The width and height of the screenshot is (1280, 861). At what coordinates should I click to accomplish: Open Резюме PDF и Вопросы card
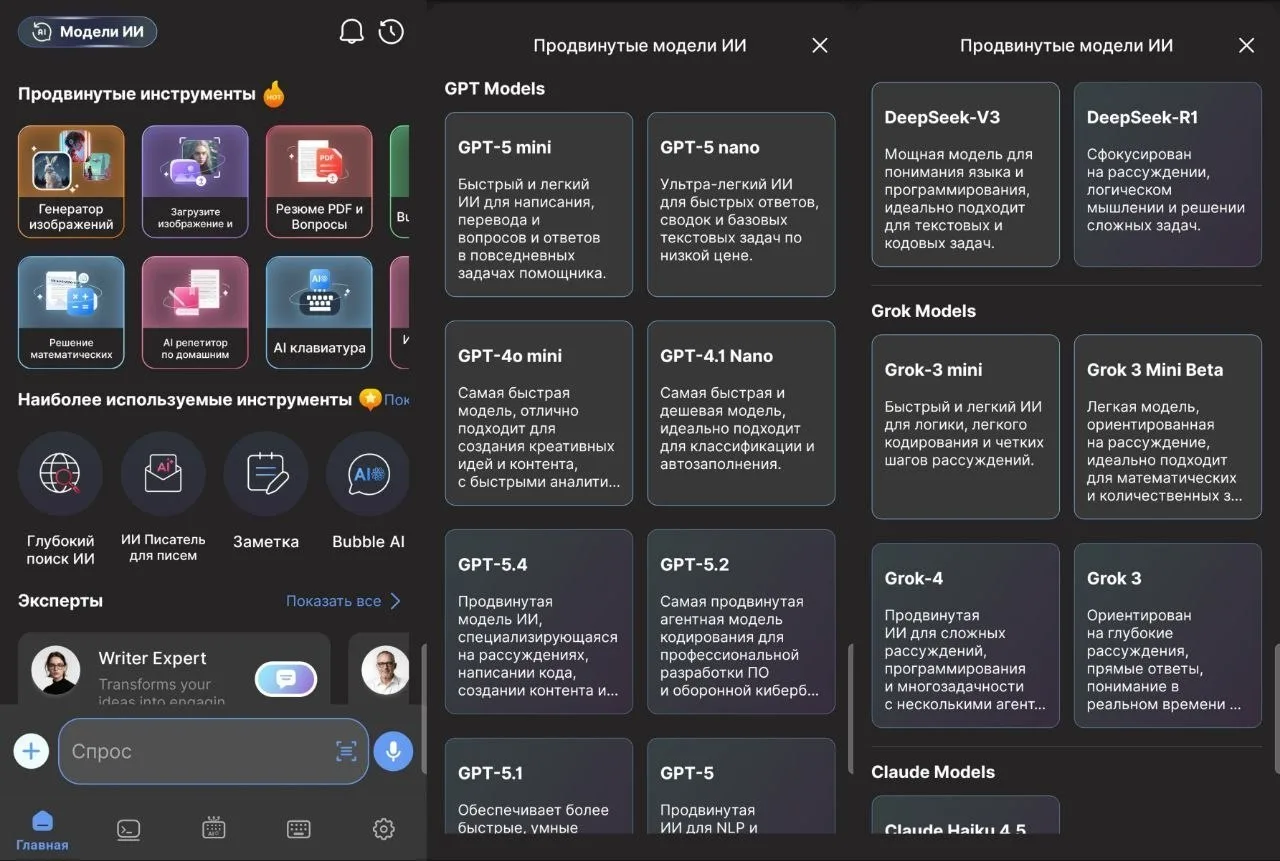pos(319,181)
